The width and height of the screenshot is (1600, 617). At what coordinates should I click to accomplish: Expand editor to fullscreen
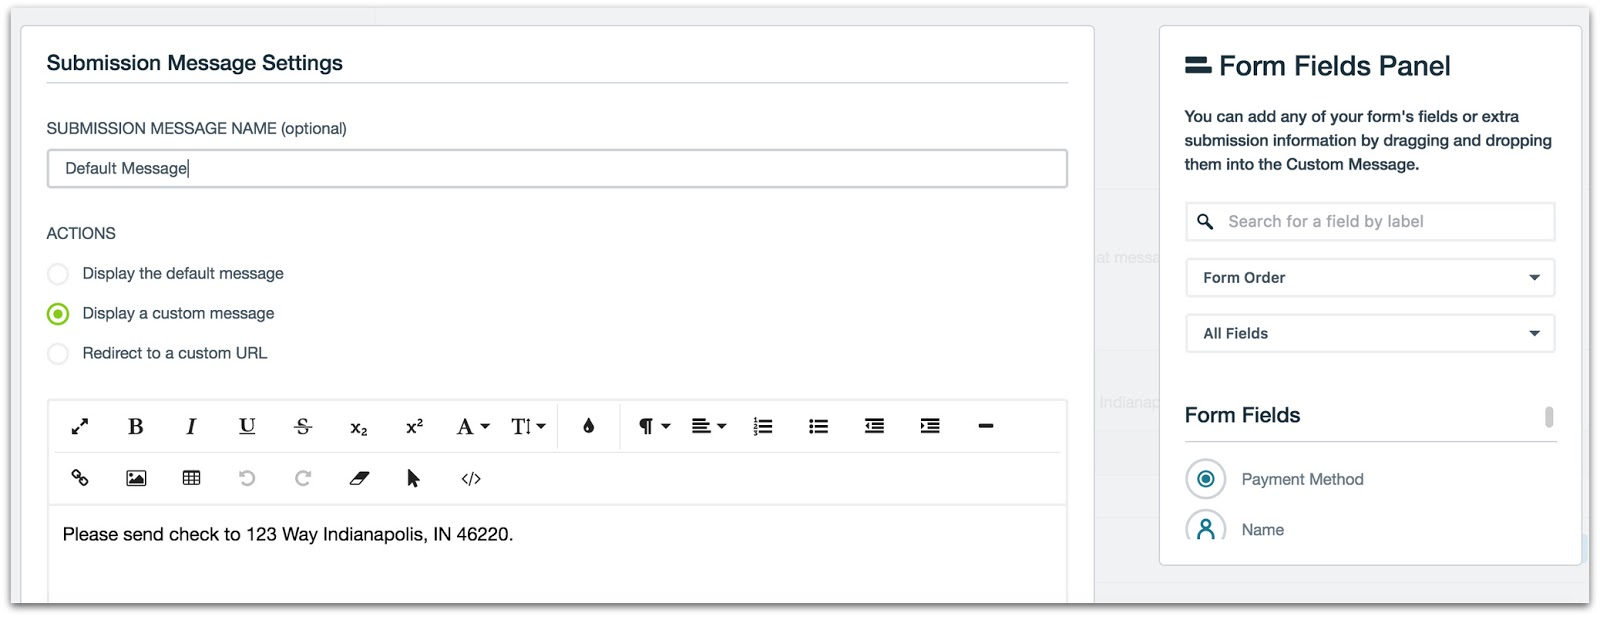tap(80, 427)
